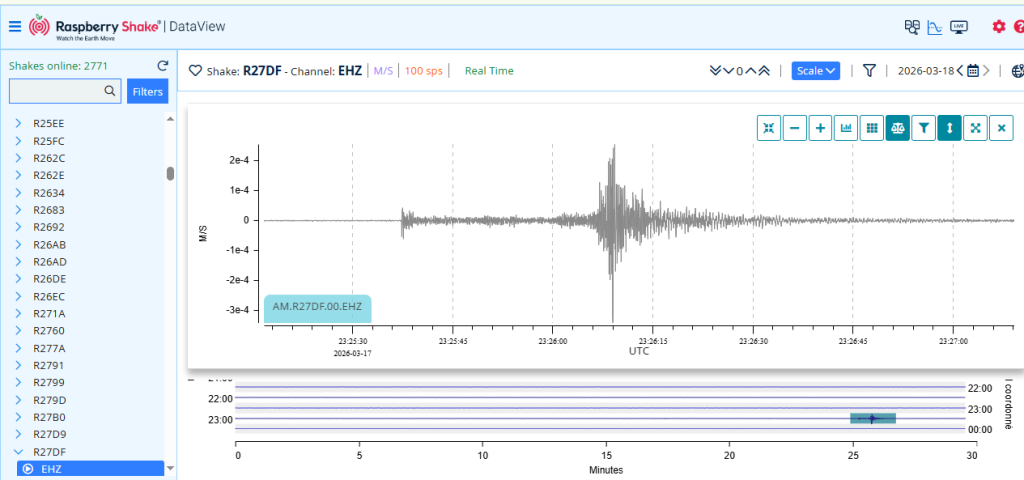Toggle the vertical arrows button on waveform toolbar
This screenshot has width=1024, height=480.
click(x=948, y=128)
